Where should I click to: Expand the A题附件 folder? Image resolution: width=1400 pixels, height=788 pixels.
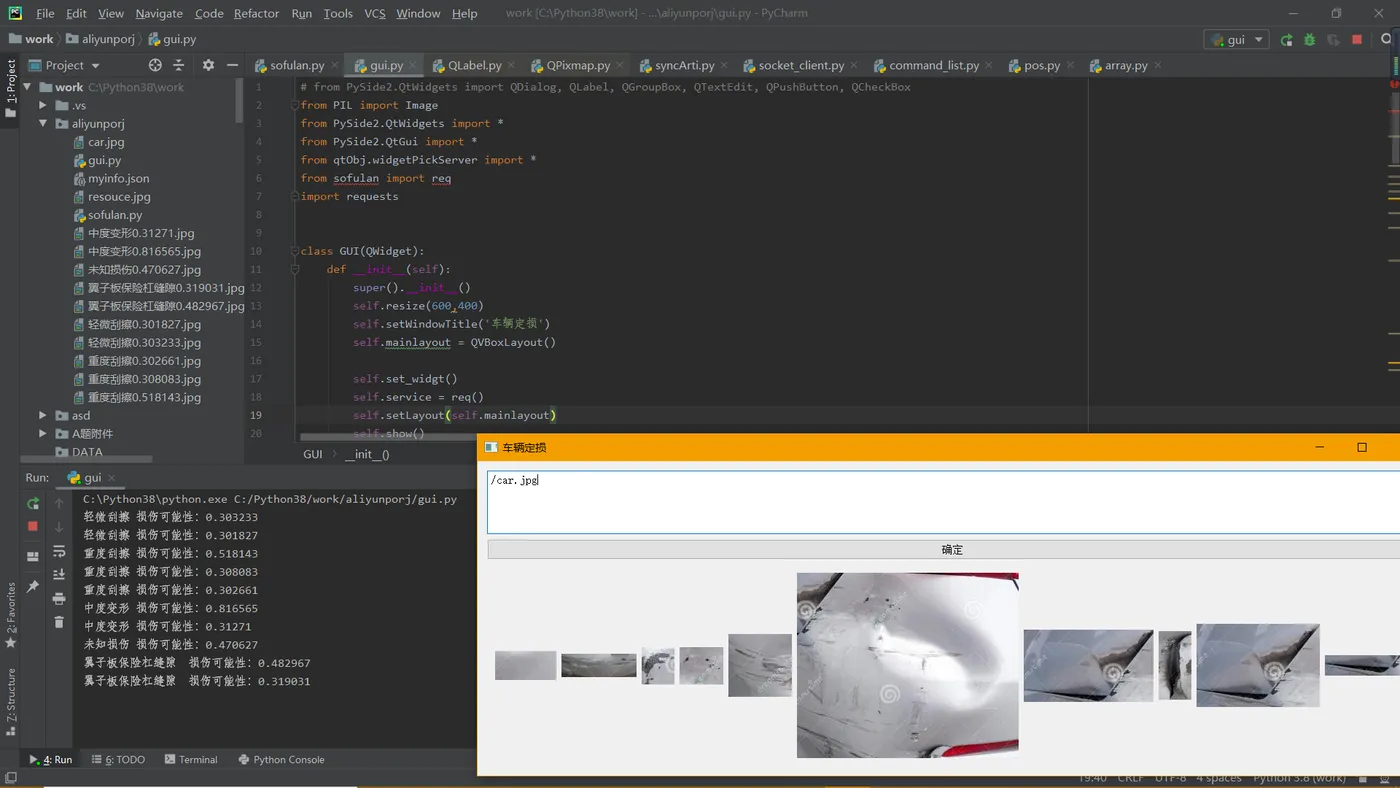pos(43,434)
